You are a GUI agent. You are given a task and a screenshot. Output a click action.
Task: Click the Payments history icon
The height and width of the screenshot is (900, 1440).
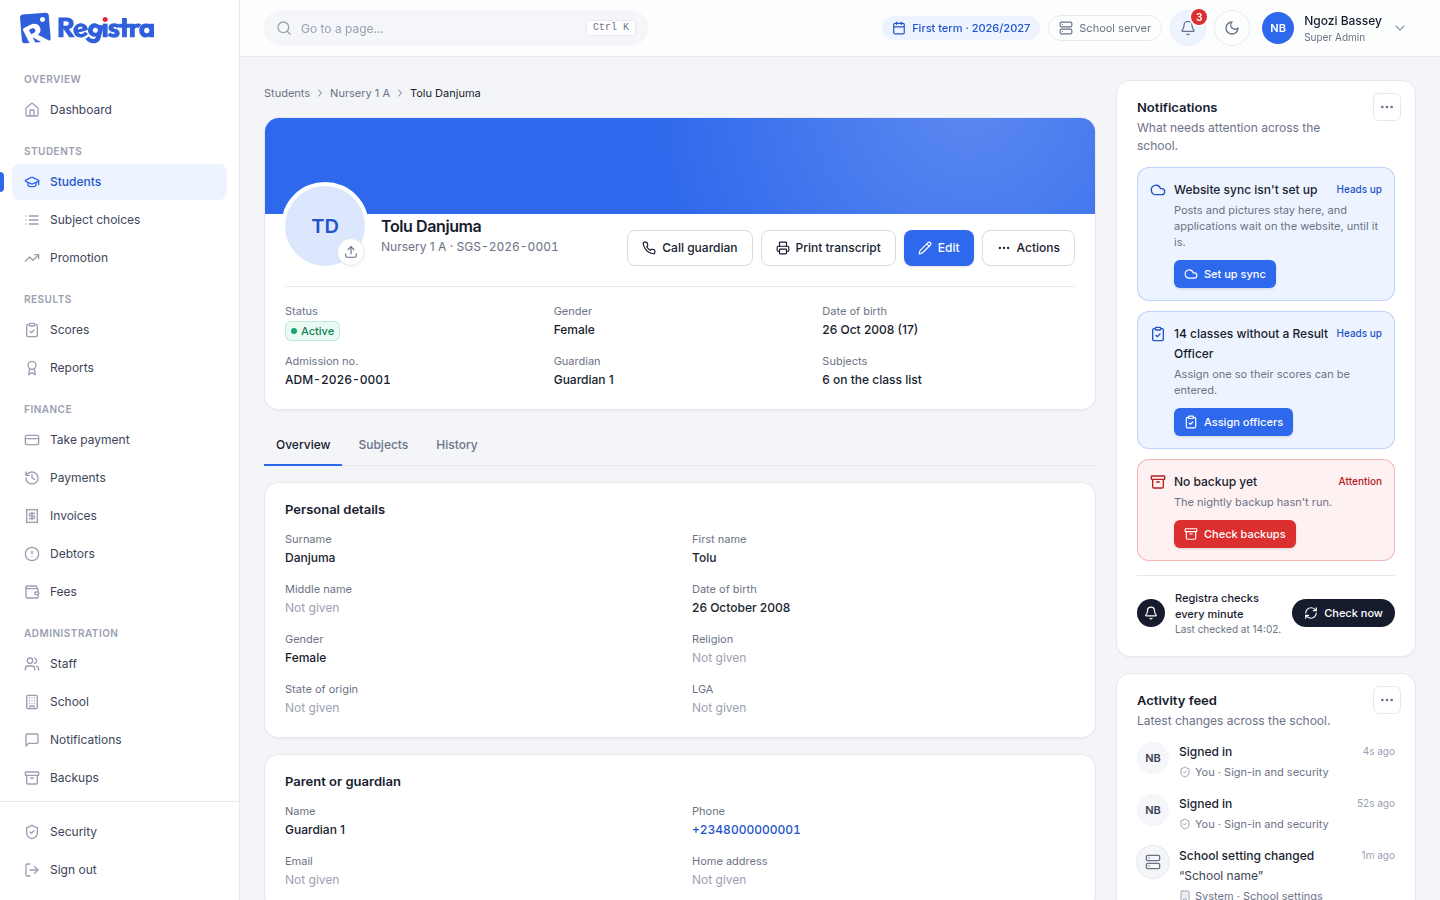click(x=32, y=478)
